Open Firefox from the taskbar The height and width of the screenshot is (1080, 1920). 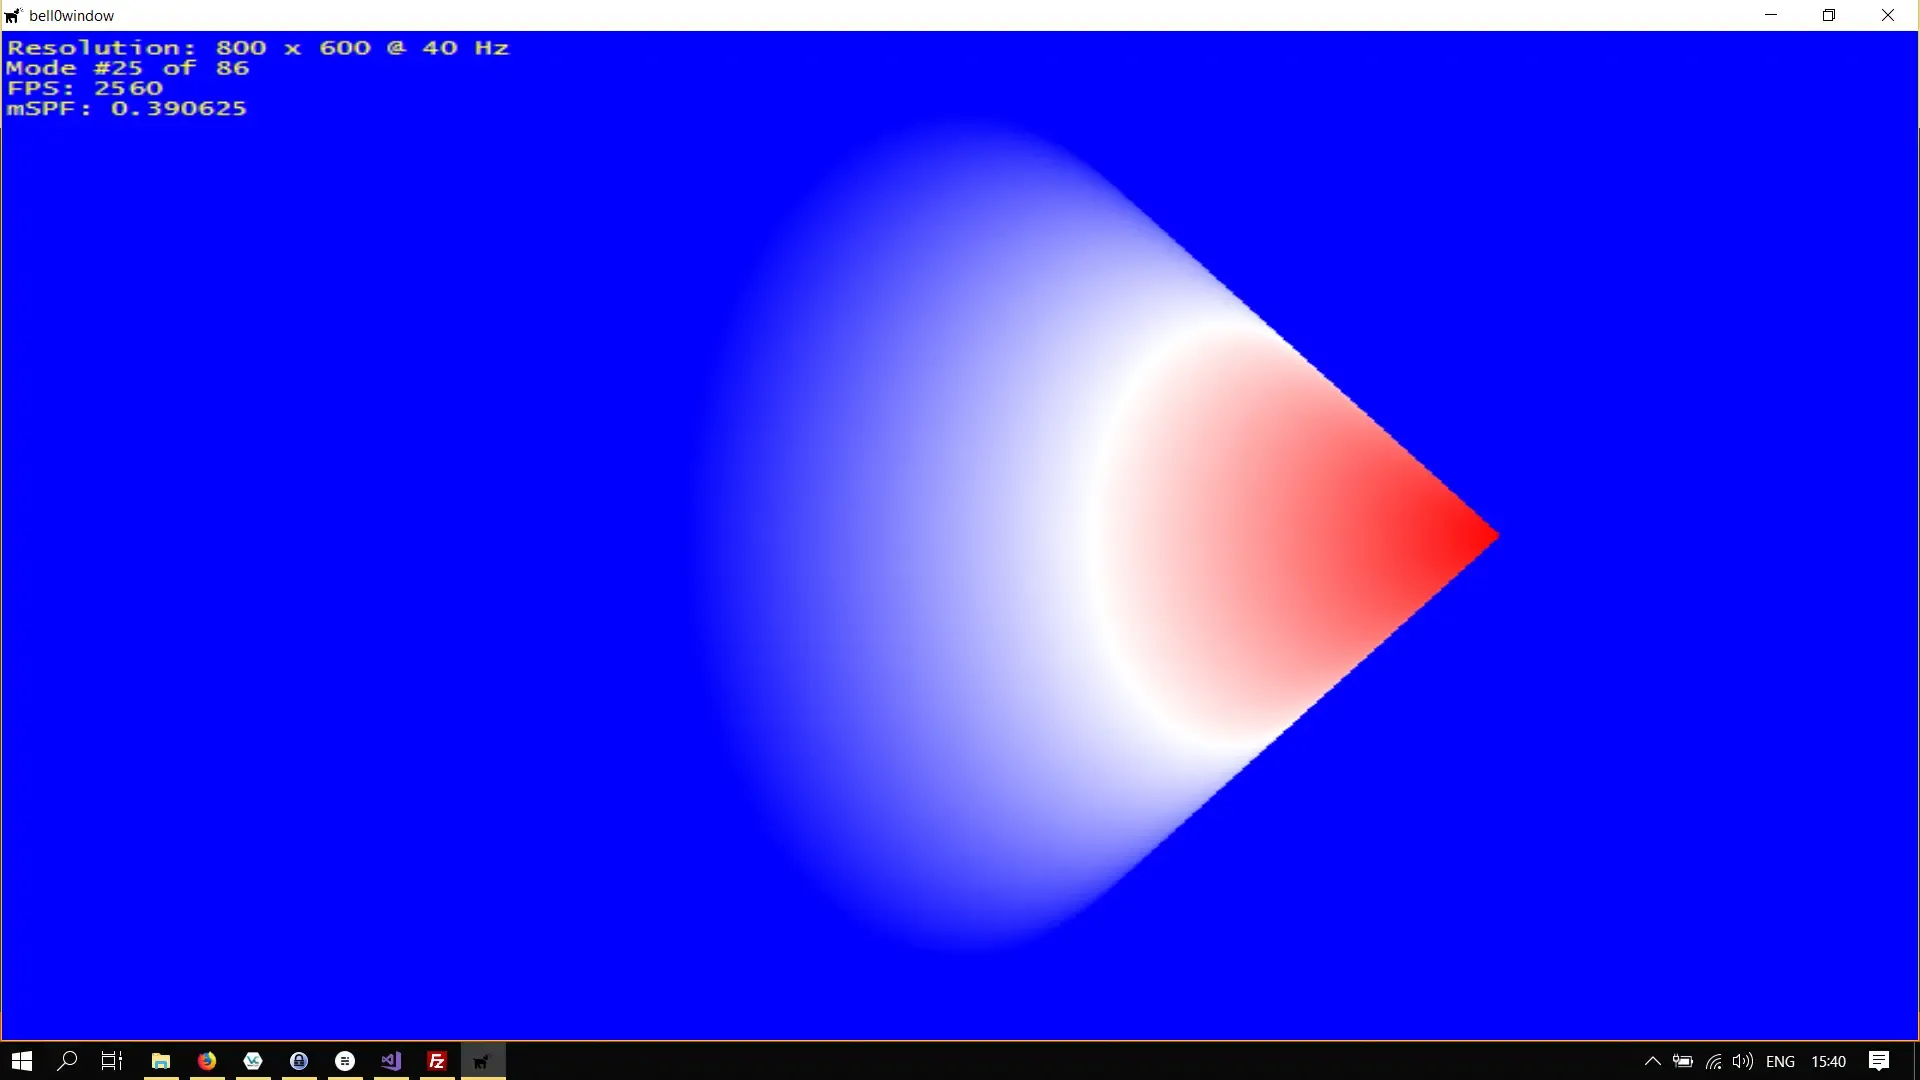click(x=206, y=1061)
